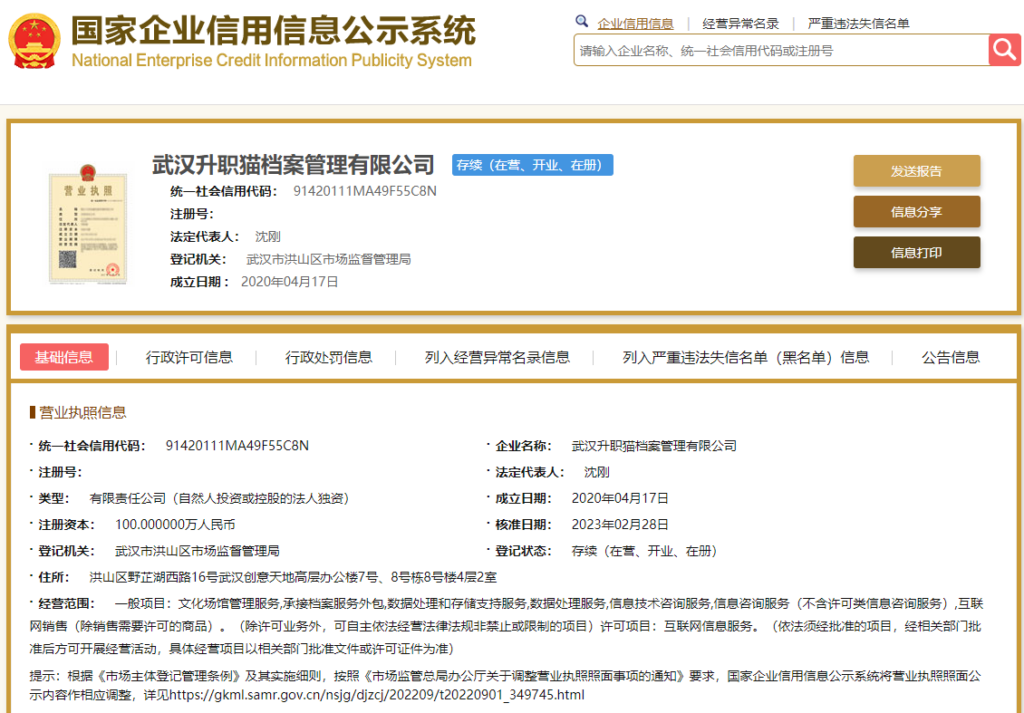This screenshot has height=713, width=1024.
Task: Click the 发送报告 button
Action: pos(916,171)
